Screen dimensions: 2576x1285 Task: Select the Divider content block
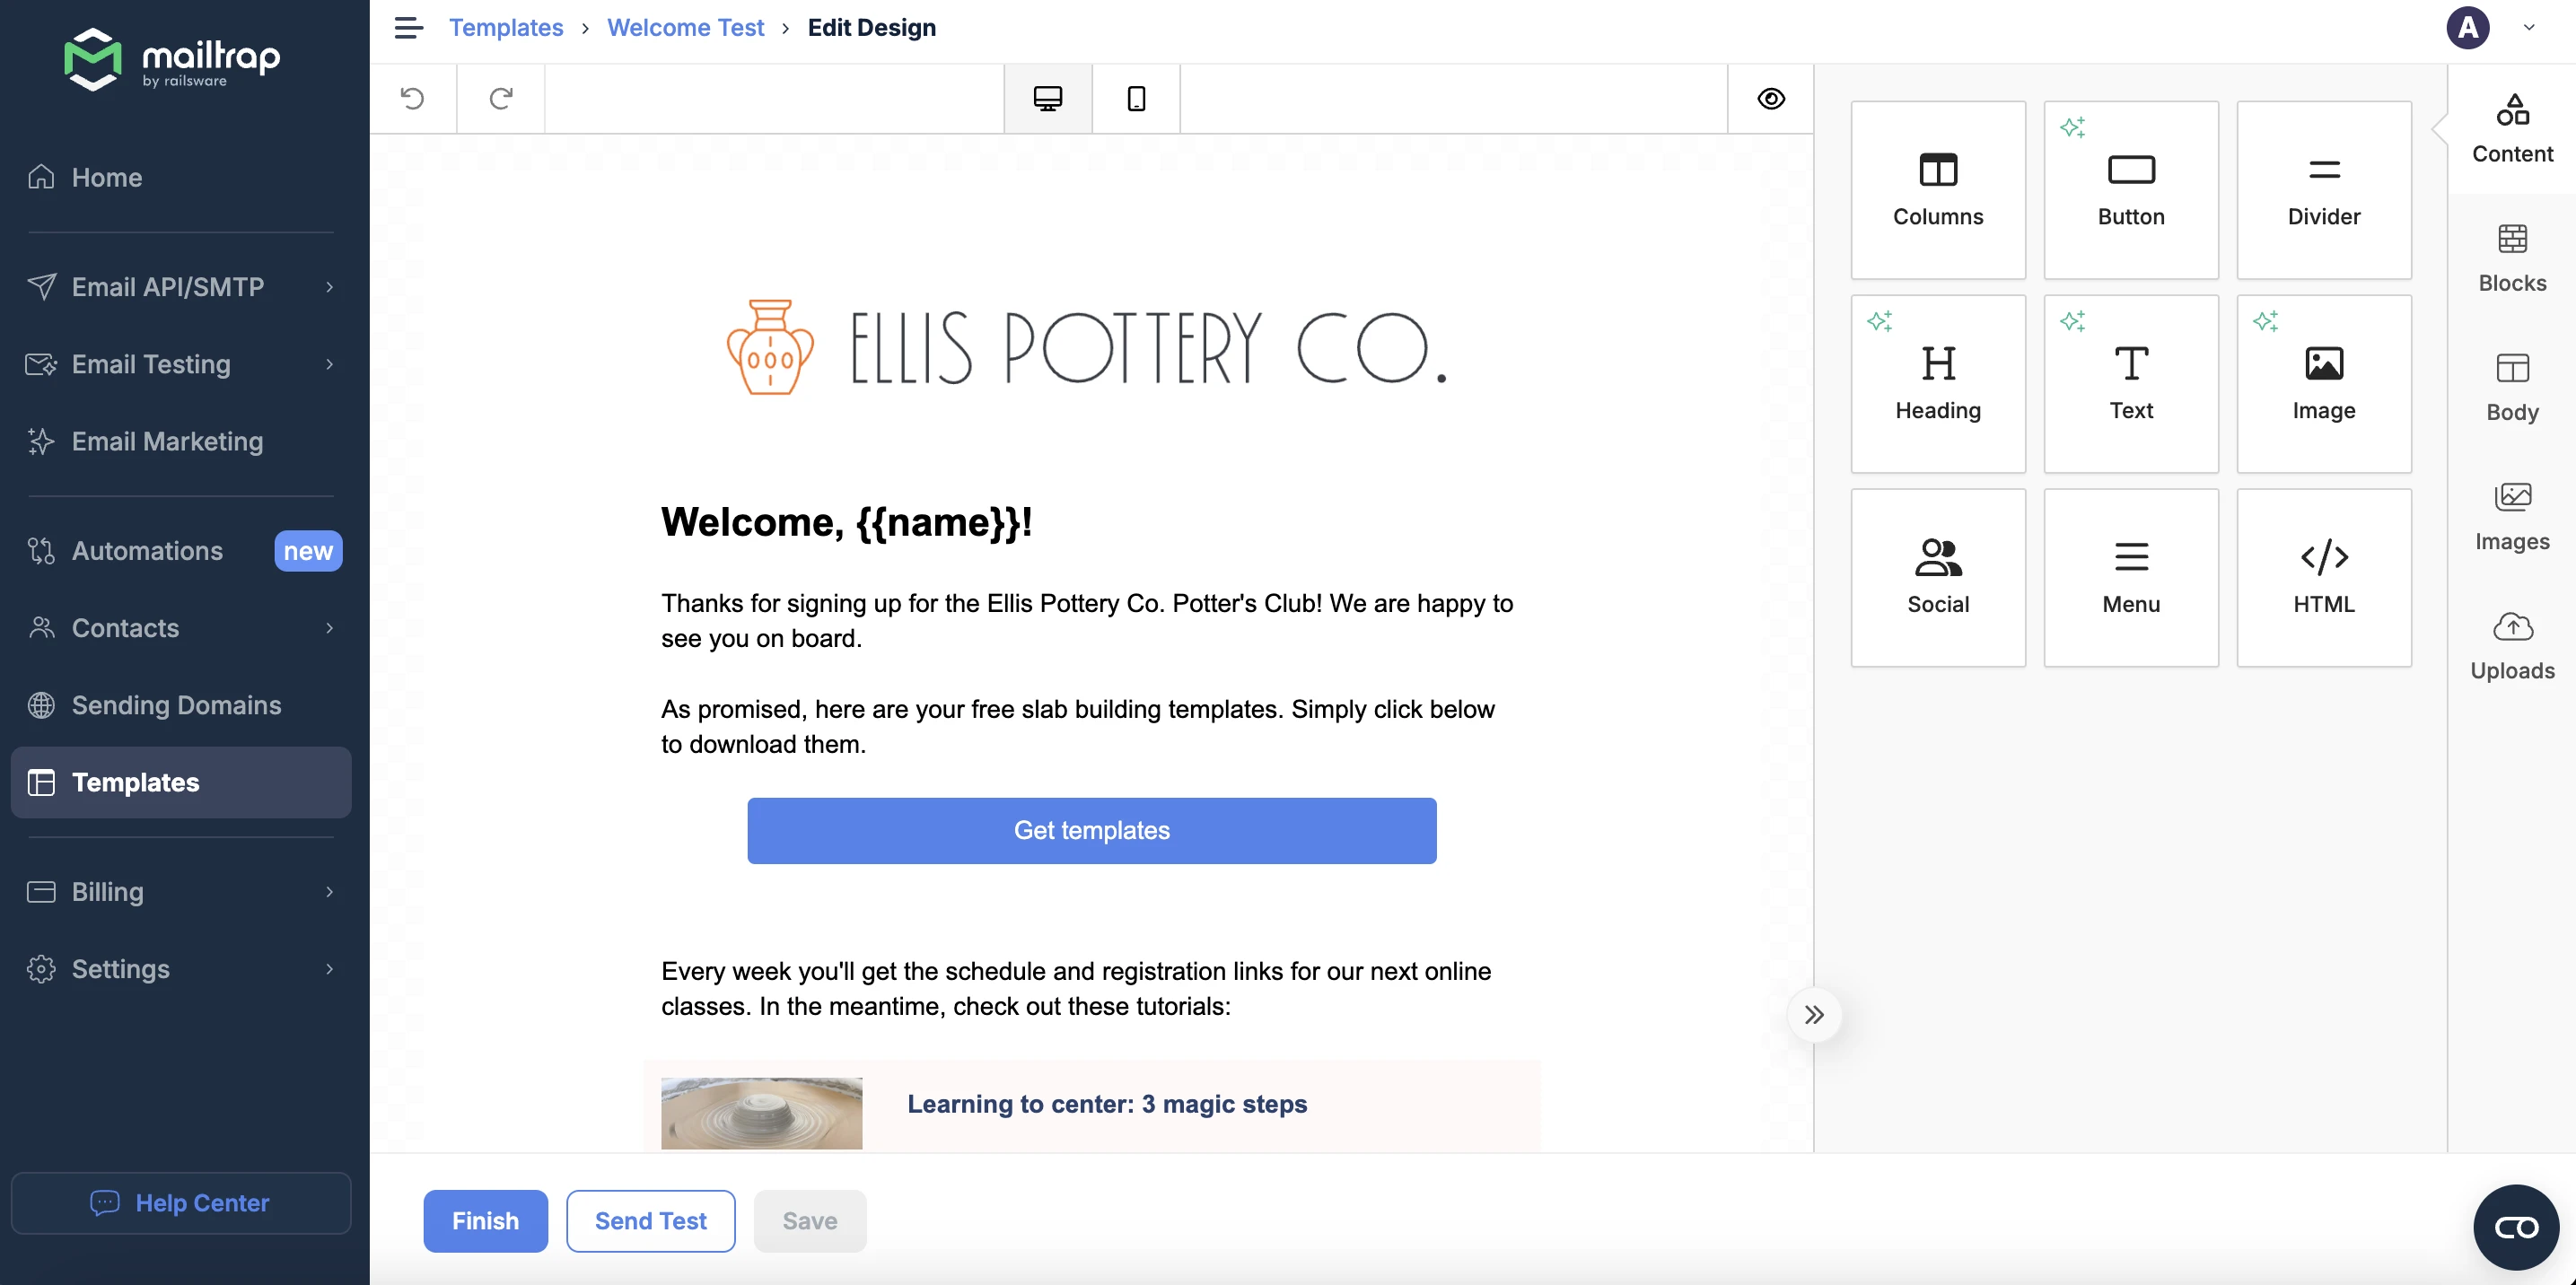[2323, 190]
